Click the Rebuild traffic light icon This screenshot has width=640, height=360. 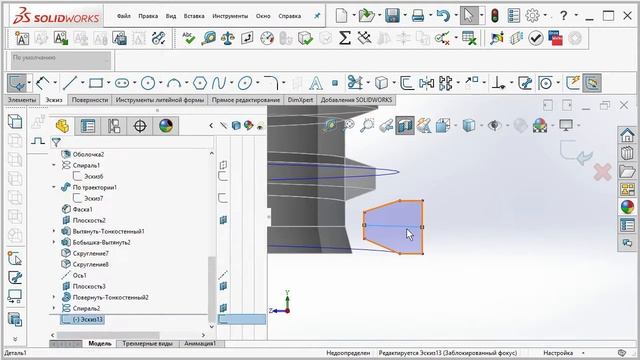[495, 16]
